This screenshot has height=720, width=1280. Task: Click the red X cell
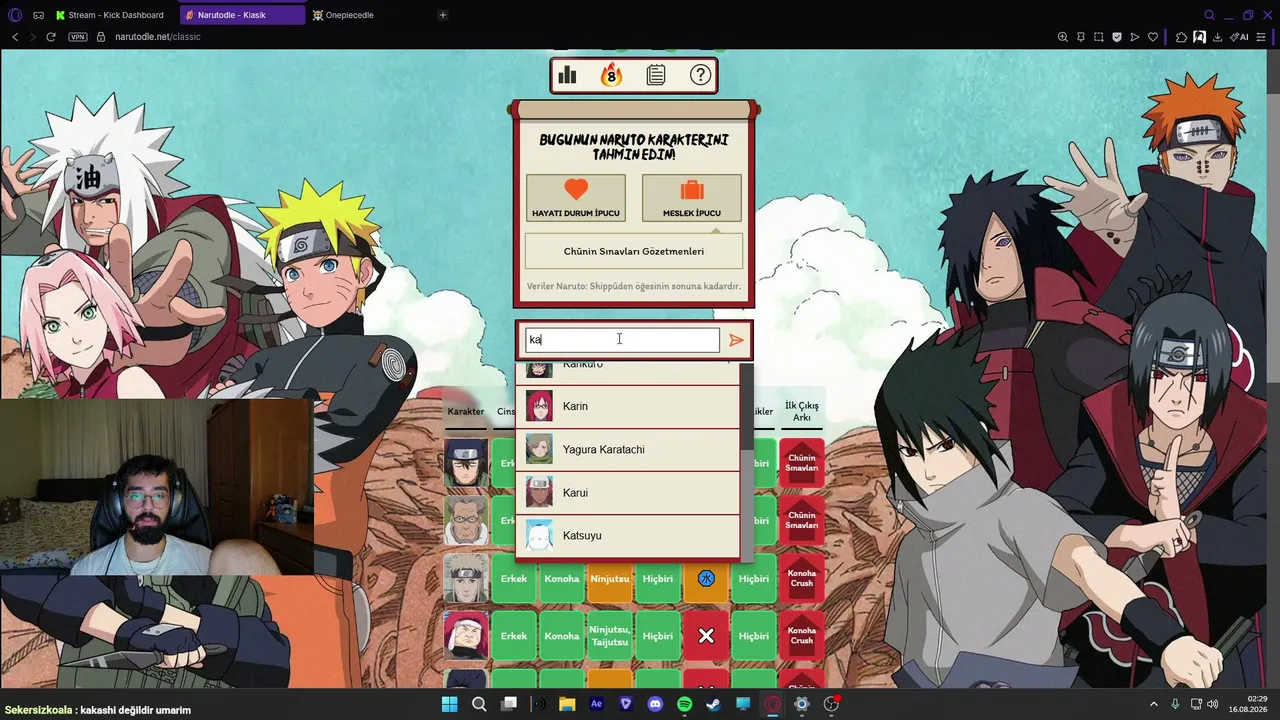(x=706, y=636)
